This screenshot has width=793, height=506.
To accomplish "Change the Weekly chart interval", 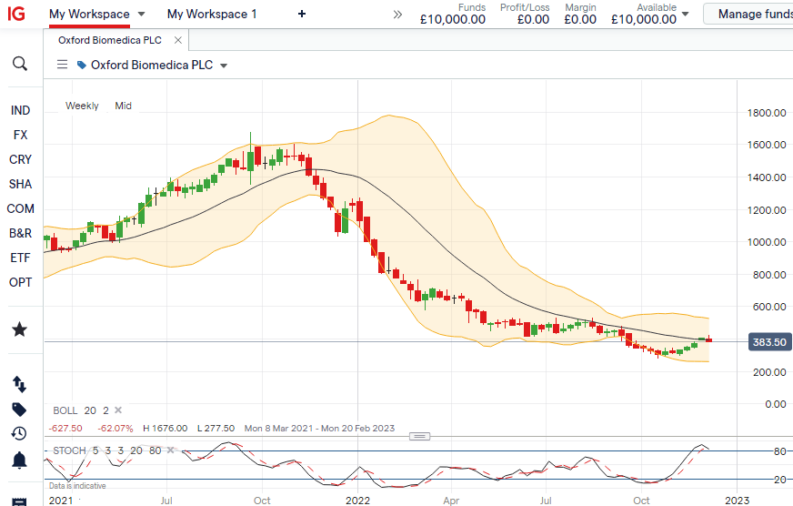I will point(82,106).
